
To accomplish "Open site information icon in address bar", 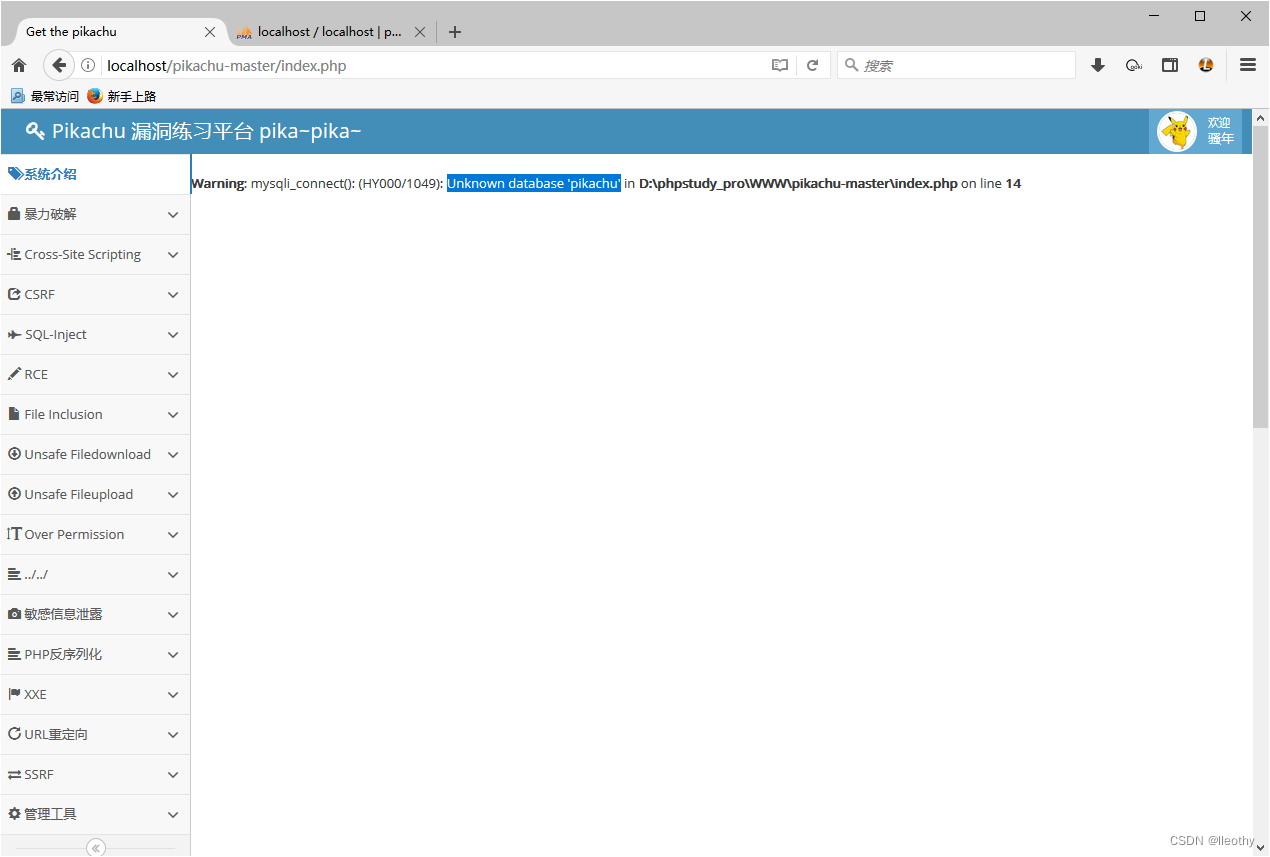I will [88, 66].
